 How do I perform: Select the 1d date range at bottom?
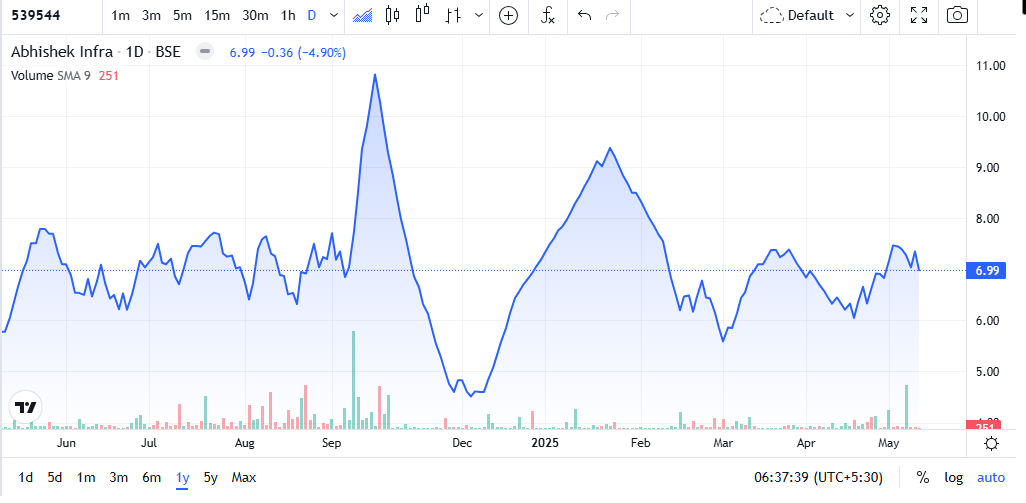pos(26,478)
